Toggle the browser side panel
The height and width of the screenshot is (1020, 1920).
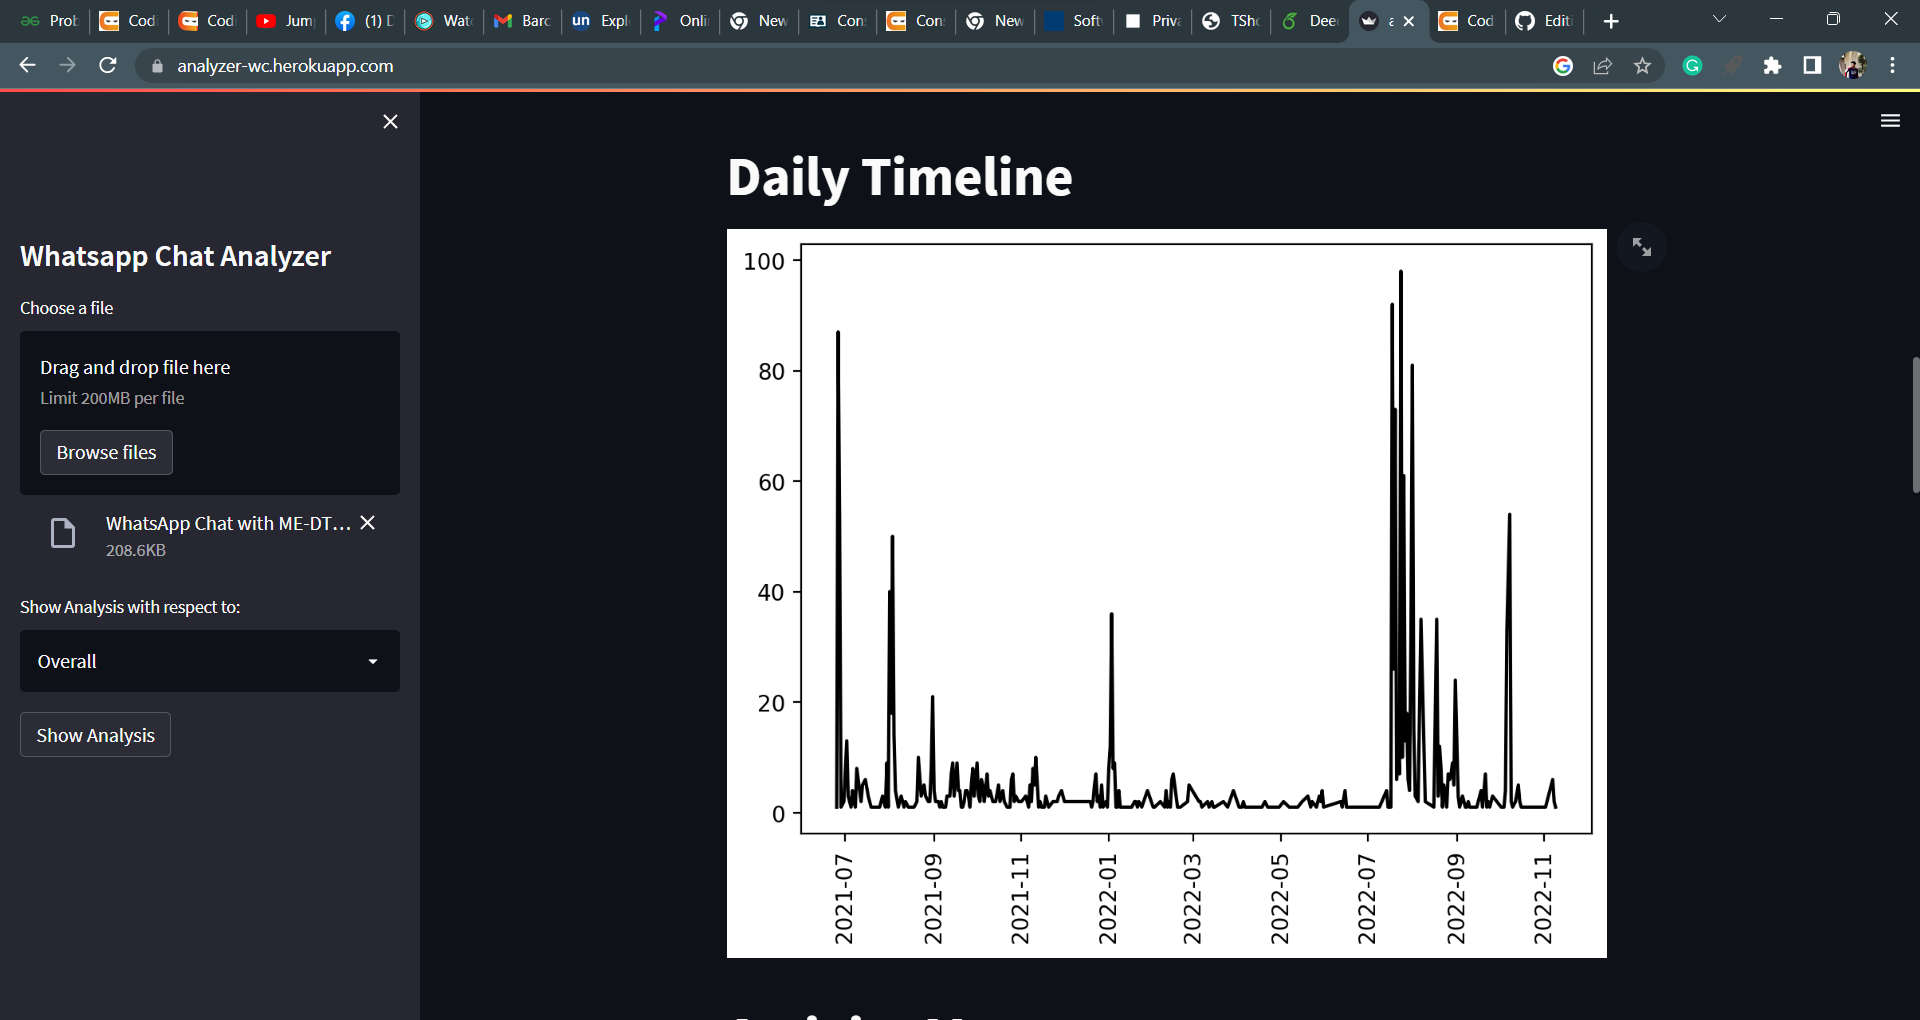(1812, 66)
